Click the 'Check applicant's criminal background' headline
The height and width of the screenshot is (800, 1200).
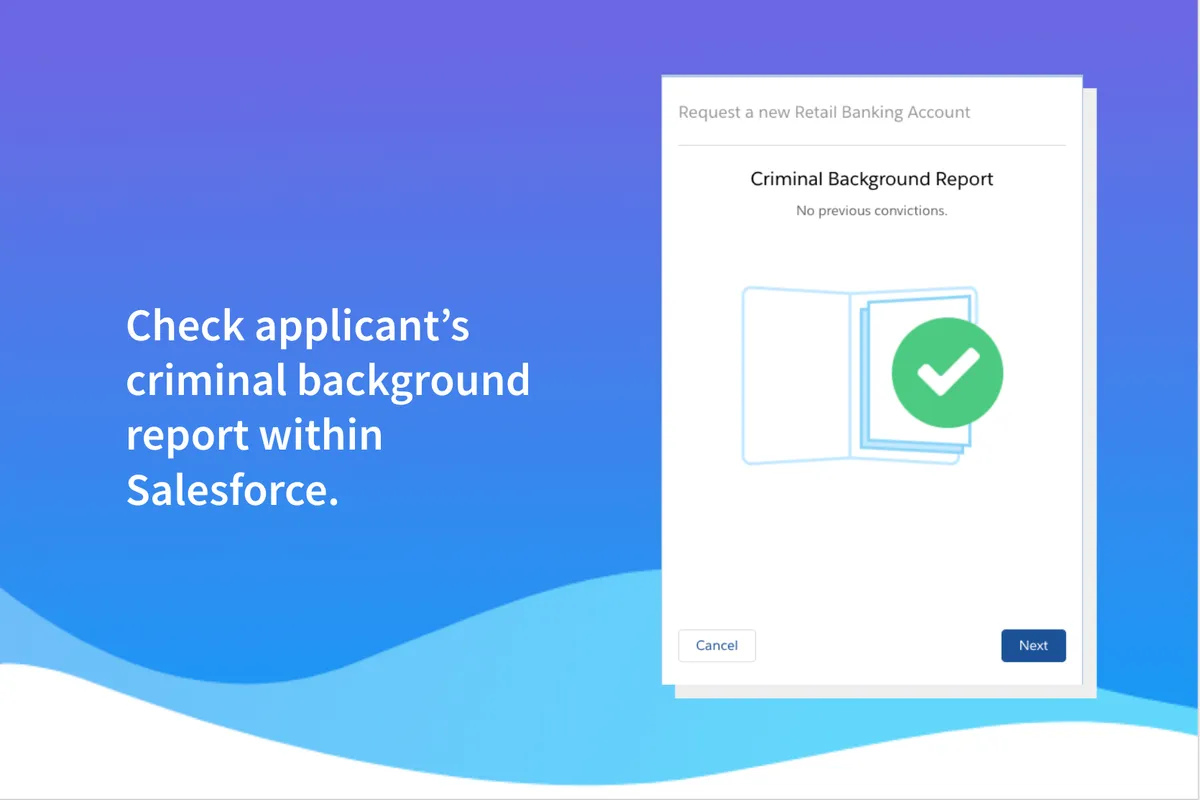coord(328,408)
